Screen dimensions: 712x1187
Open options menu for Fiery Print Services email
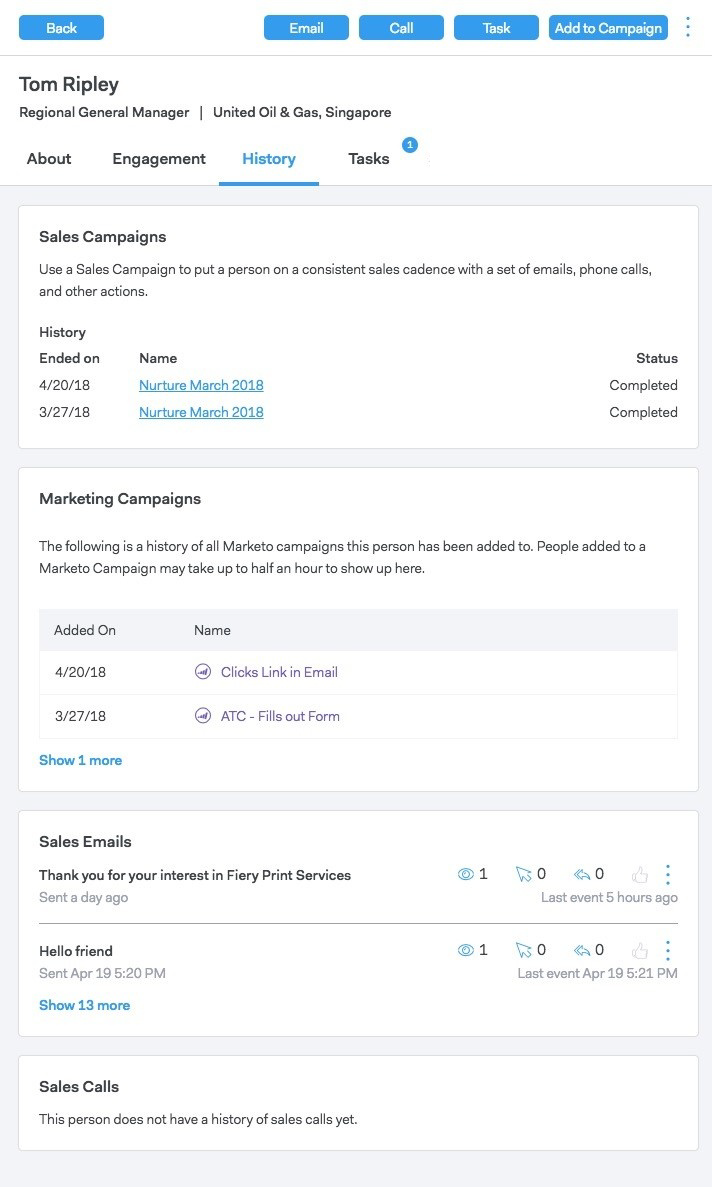[668, 874]
